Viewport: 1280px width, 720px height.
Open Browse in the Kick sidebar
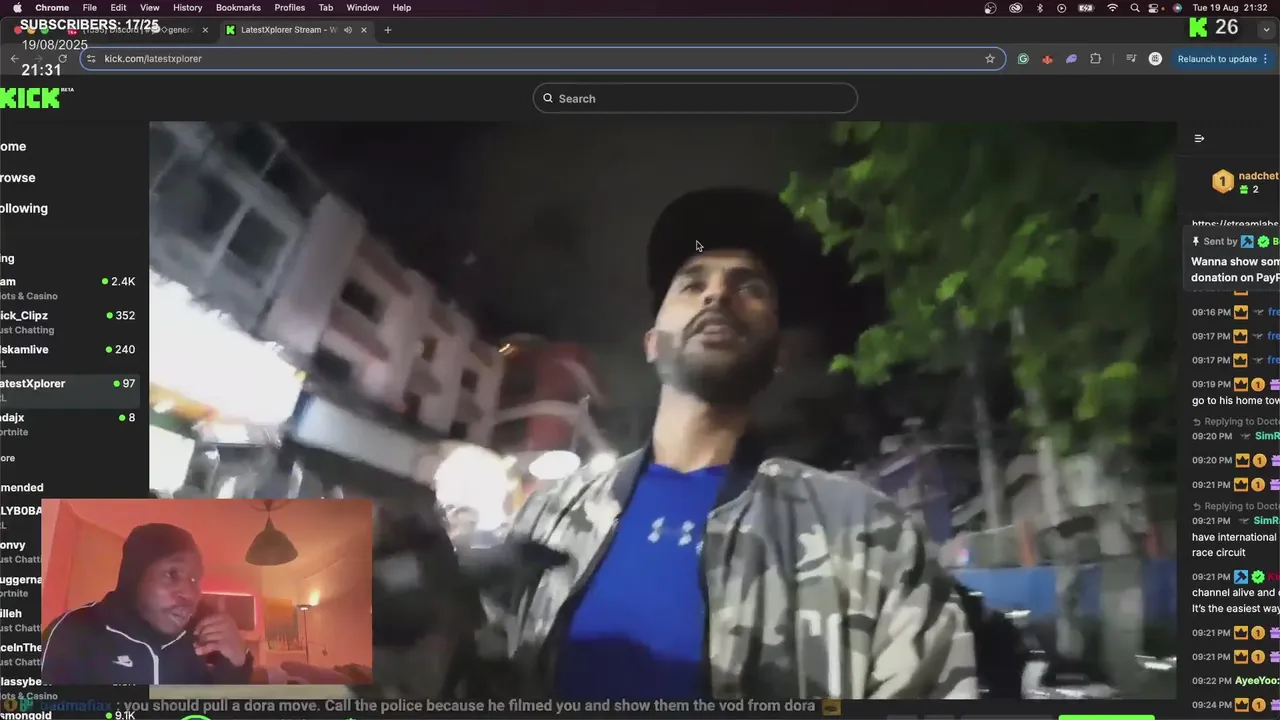(17, 177)
